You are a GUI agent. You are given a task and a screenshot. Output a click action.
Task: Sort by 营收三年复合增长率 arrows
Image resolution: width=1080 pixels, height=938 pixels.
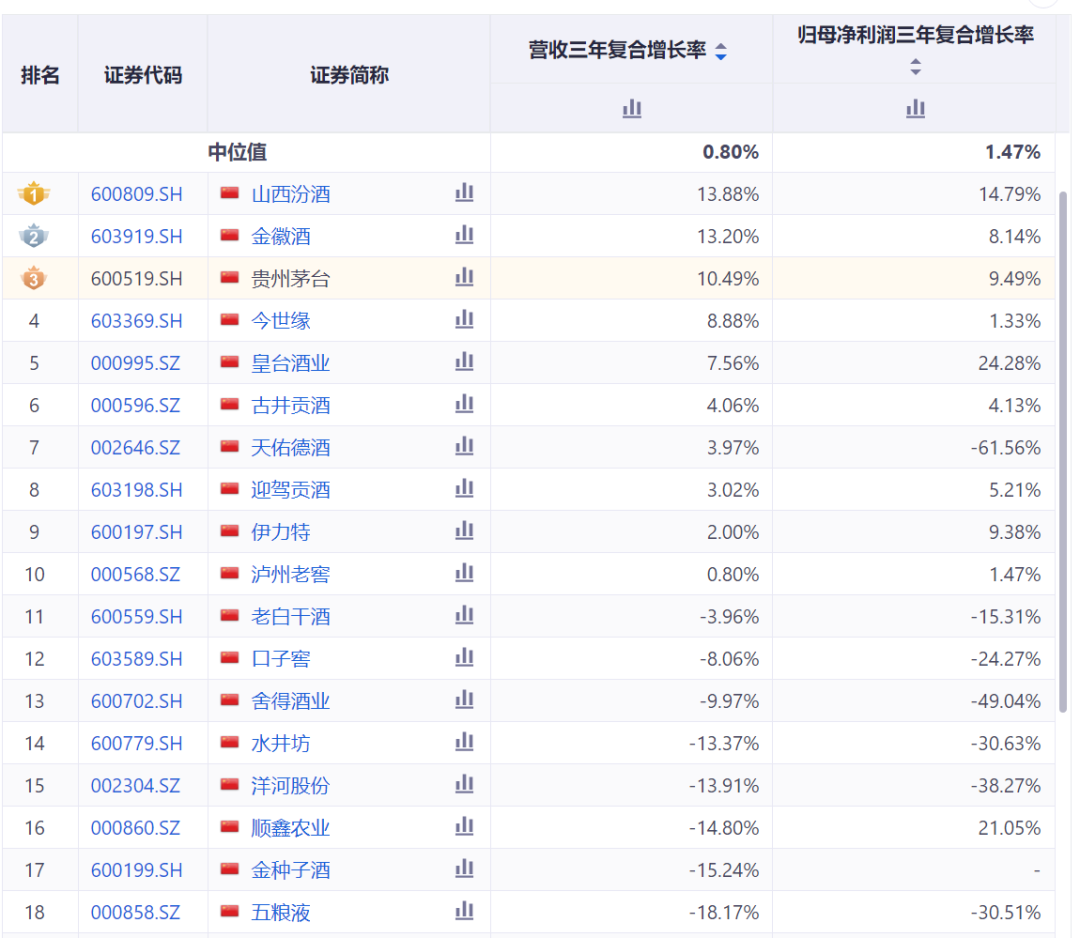click(x=720, y=51)
